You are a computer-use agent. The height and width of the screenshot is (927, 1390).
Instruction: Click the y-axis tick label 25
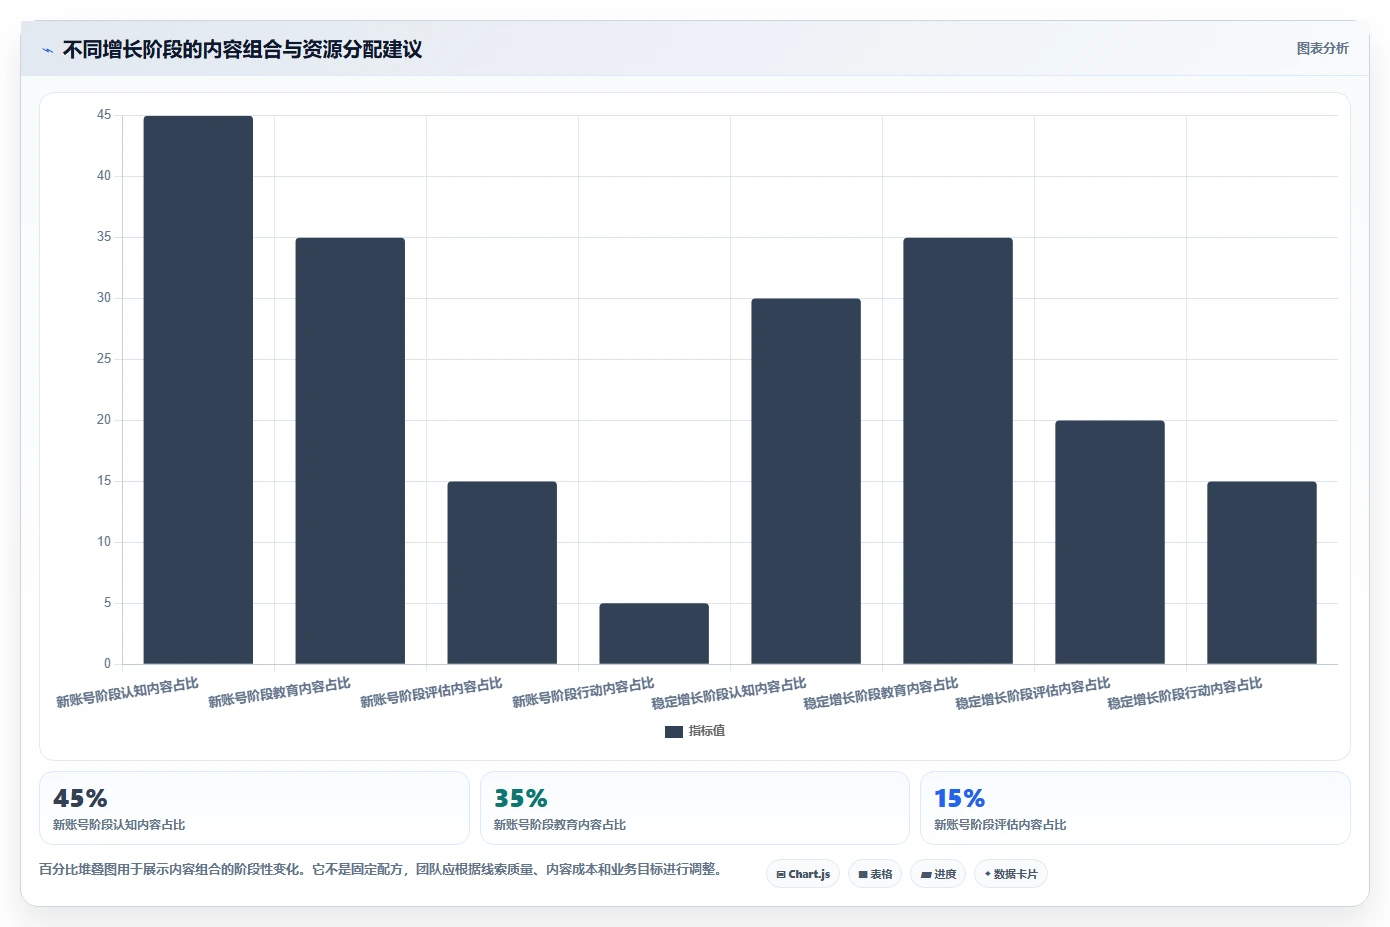[104, 359]
